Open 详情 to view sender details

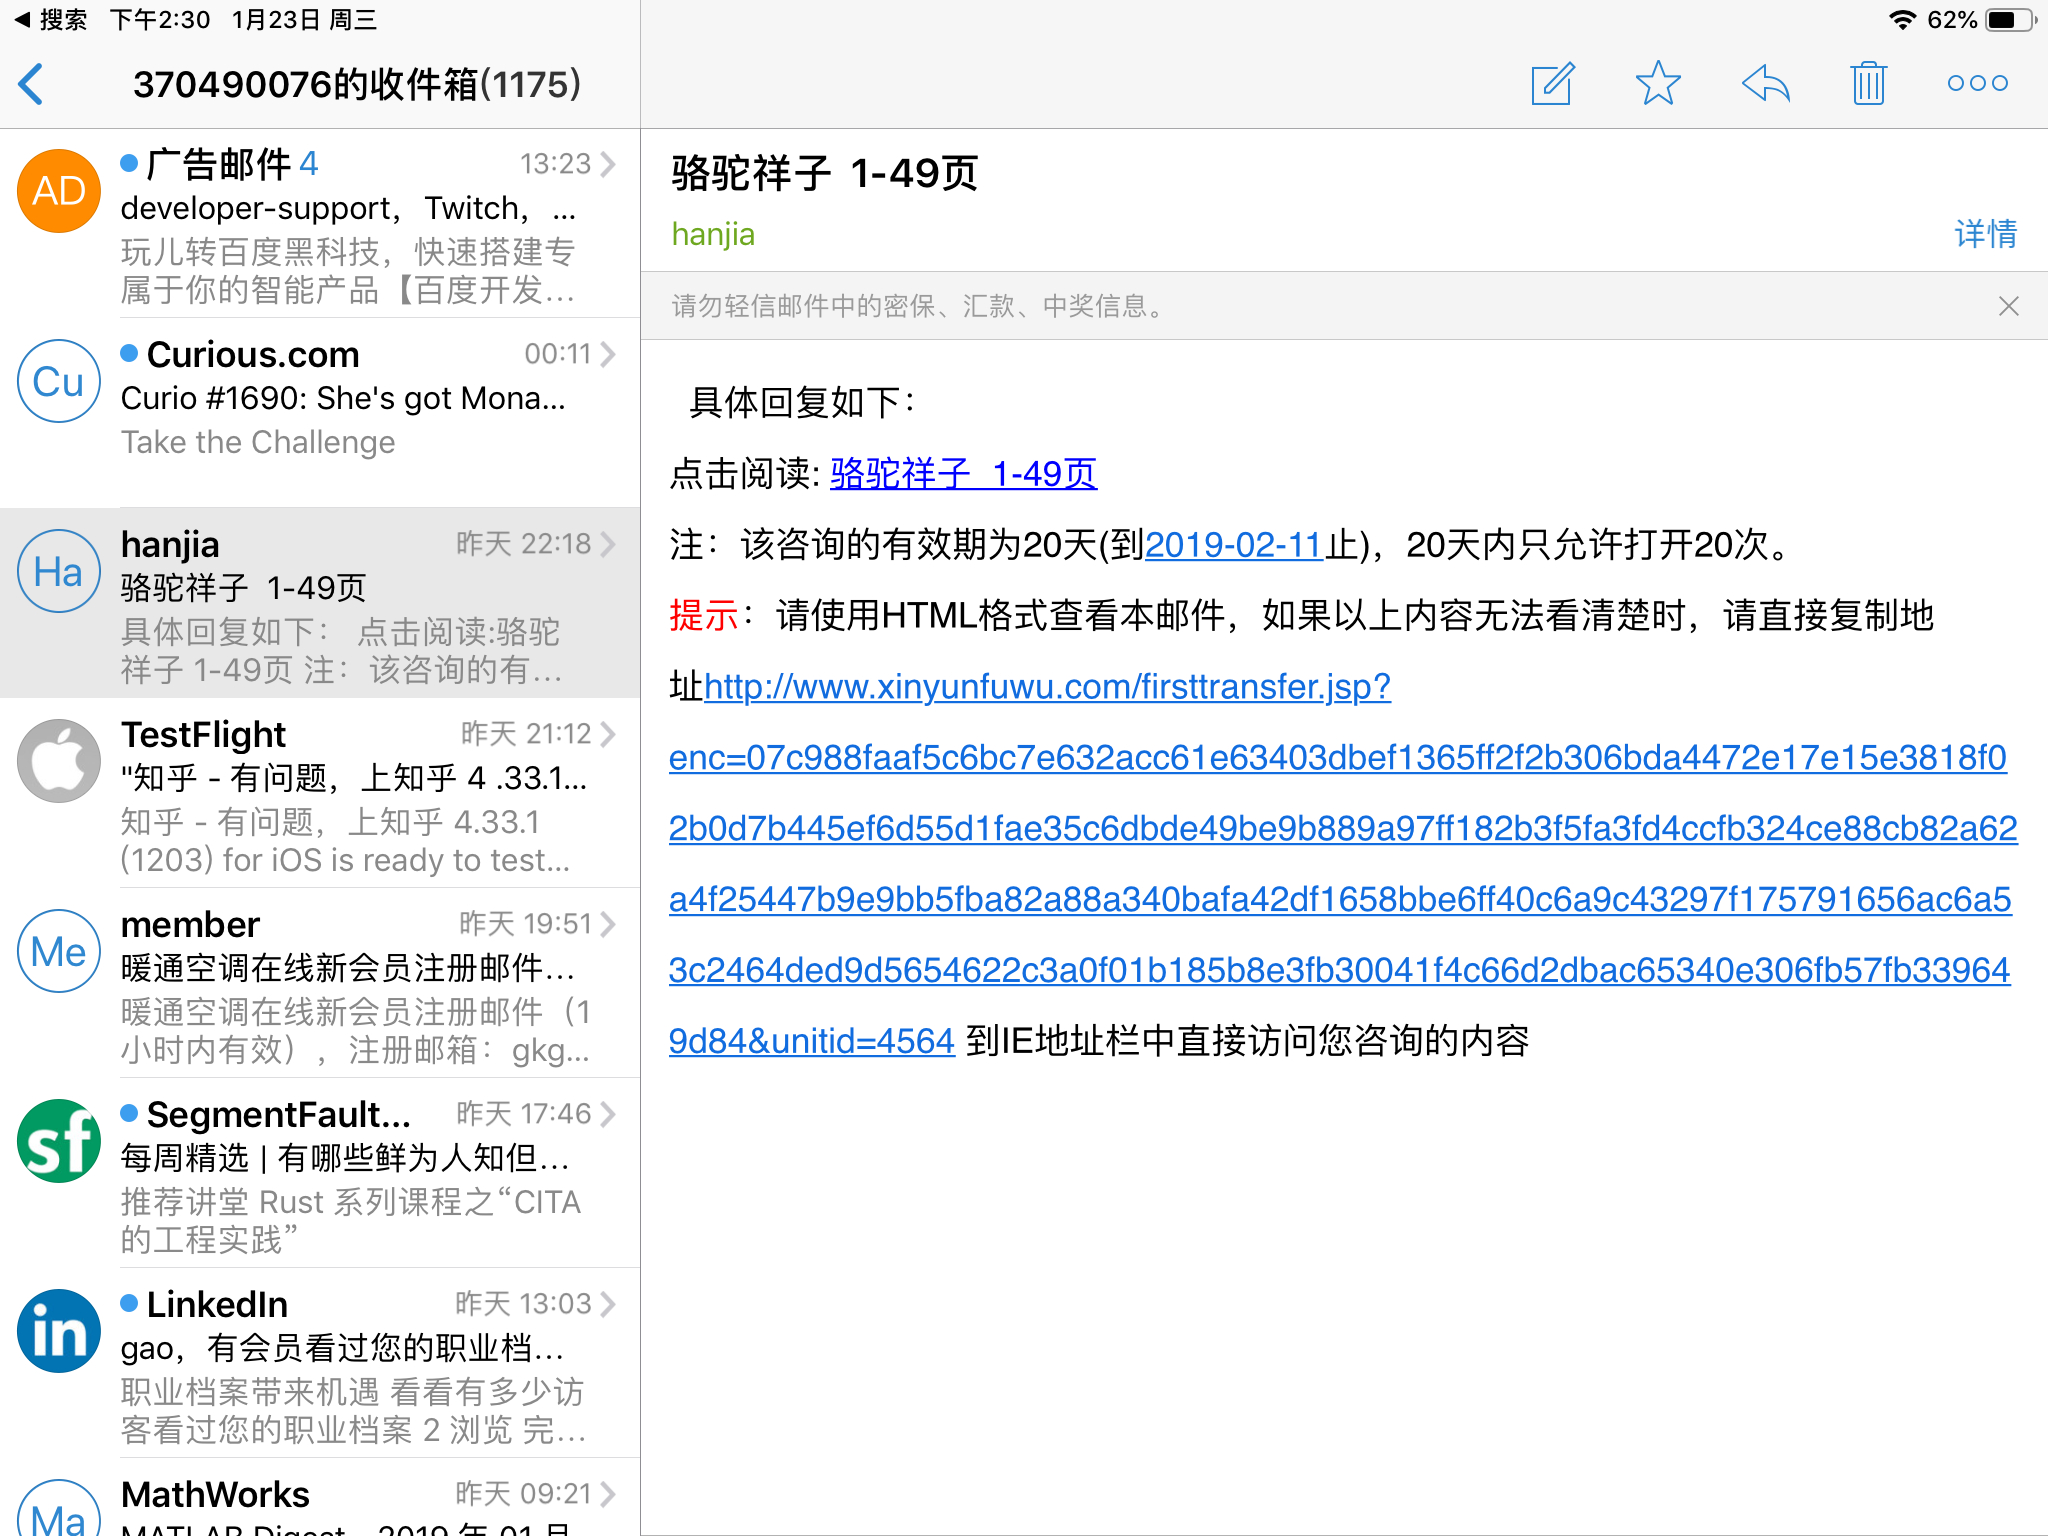click(1985, 233)
